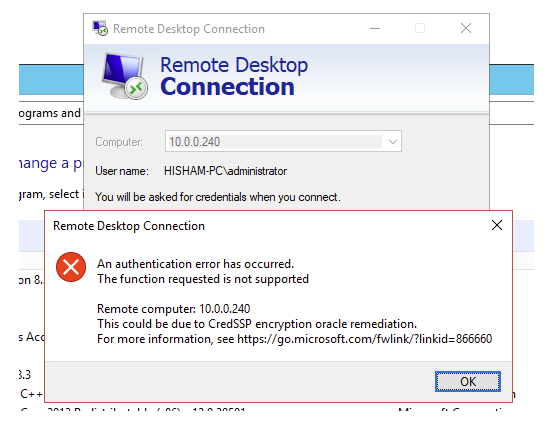Click the large monitor icon in the banner

tap(124, 76)
